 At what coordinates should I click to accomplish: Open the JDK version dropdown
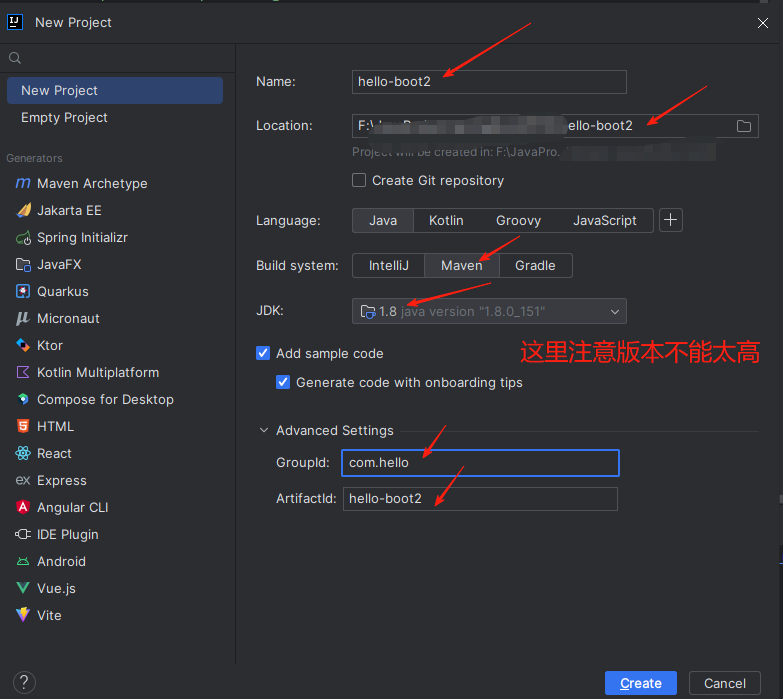[489, 311]
